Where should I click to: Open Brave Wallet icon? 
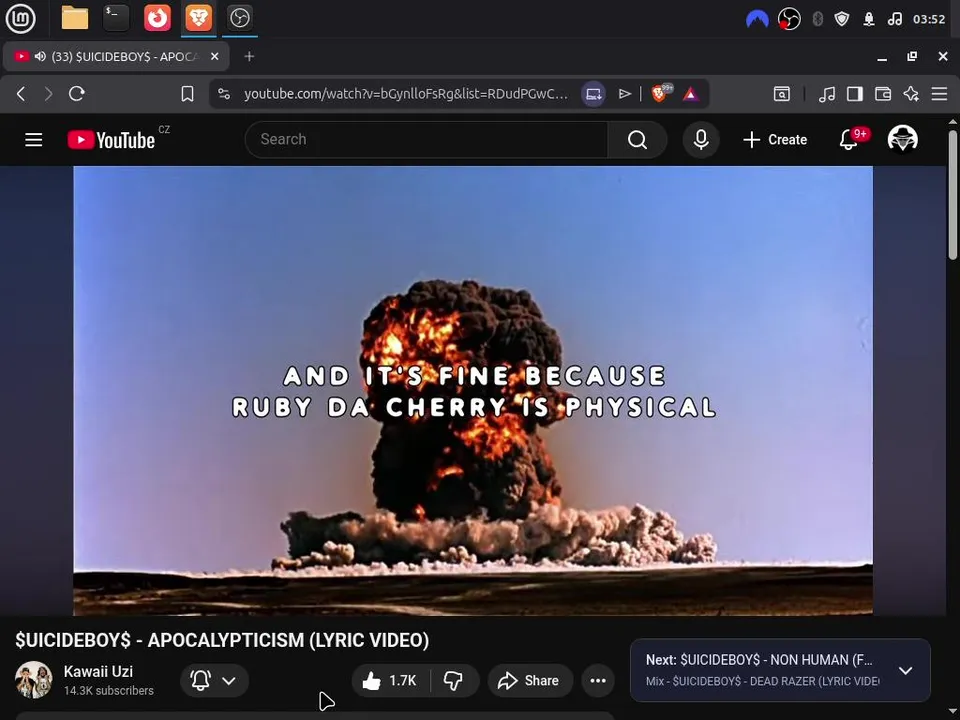[883, 94]
